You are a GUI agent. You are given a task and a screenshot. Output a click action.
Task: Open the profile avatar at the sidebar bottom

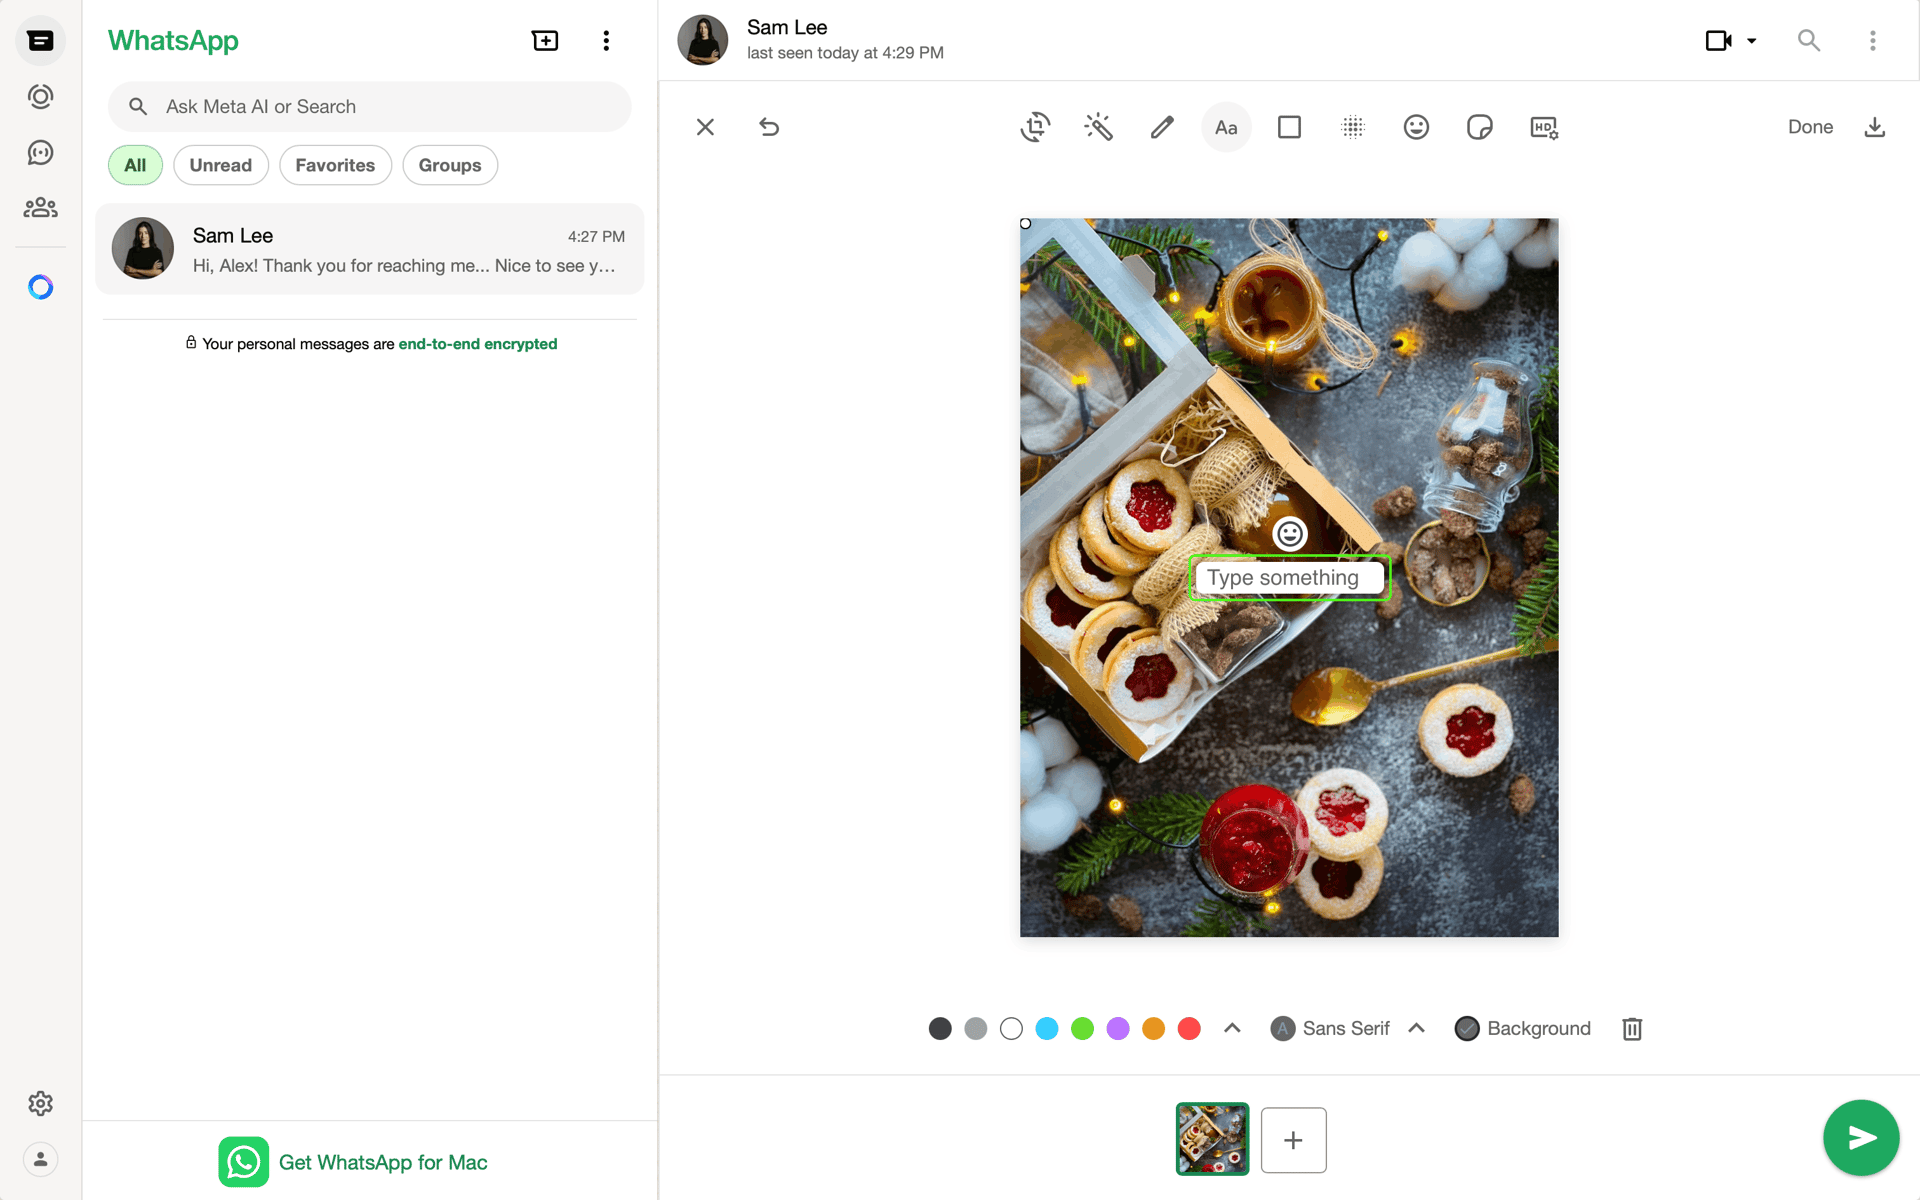coord(40,1159)
